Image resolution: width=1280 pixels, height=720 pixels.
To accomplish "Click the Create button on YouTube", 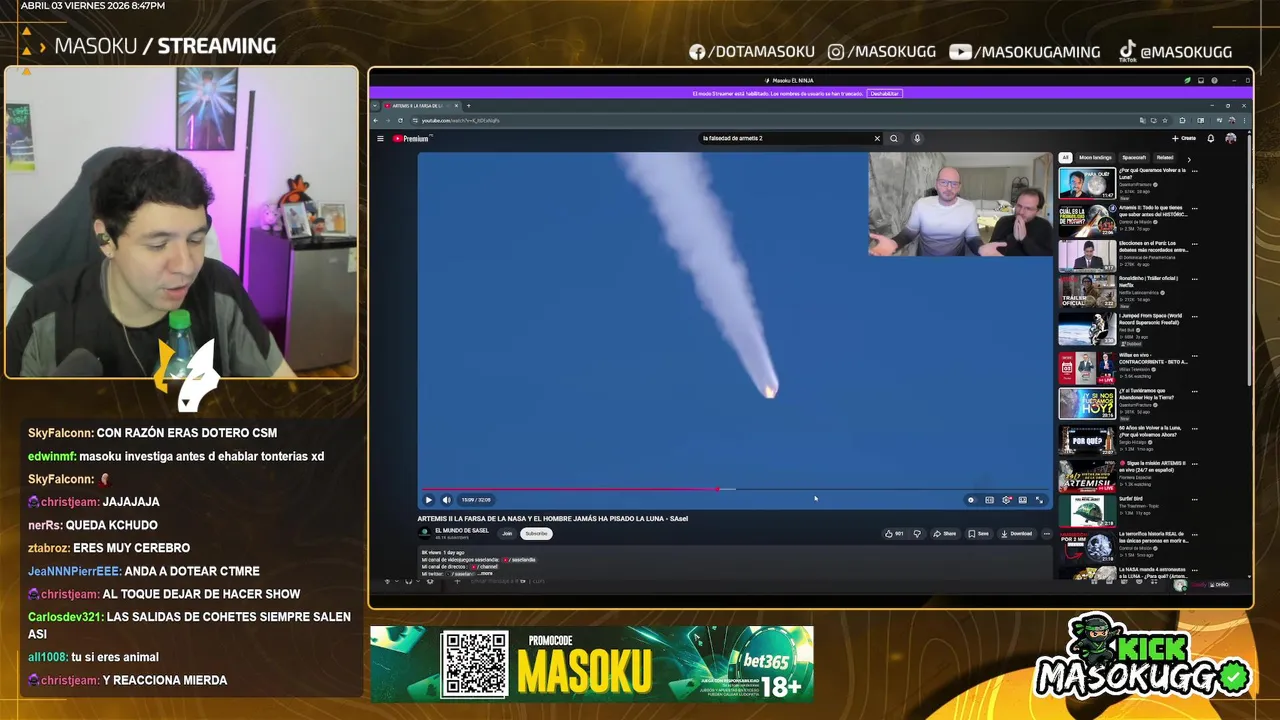I will point(1184,138).
